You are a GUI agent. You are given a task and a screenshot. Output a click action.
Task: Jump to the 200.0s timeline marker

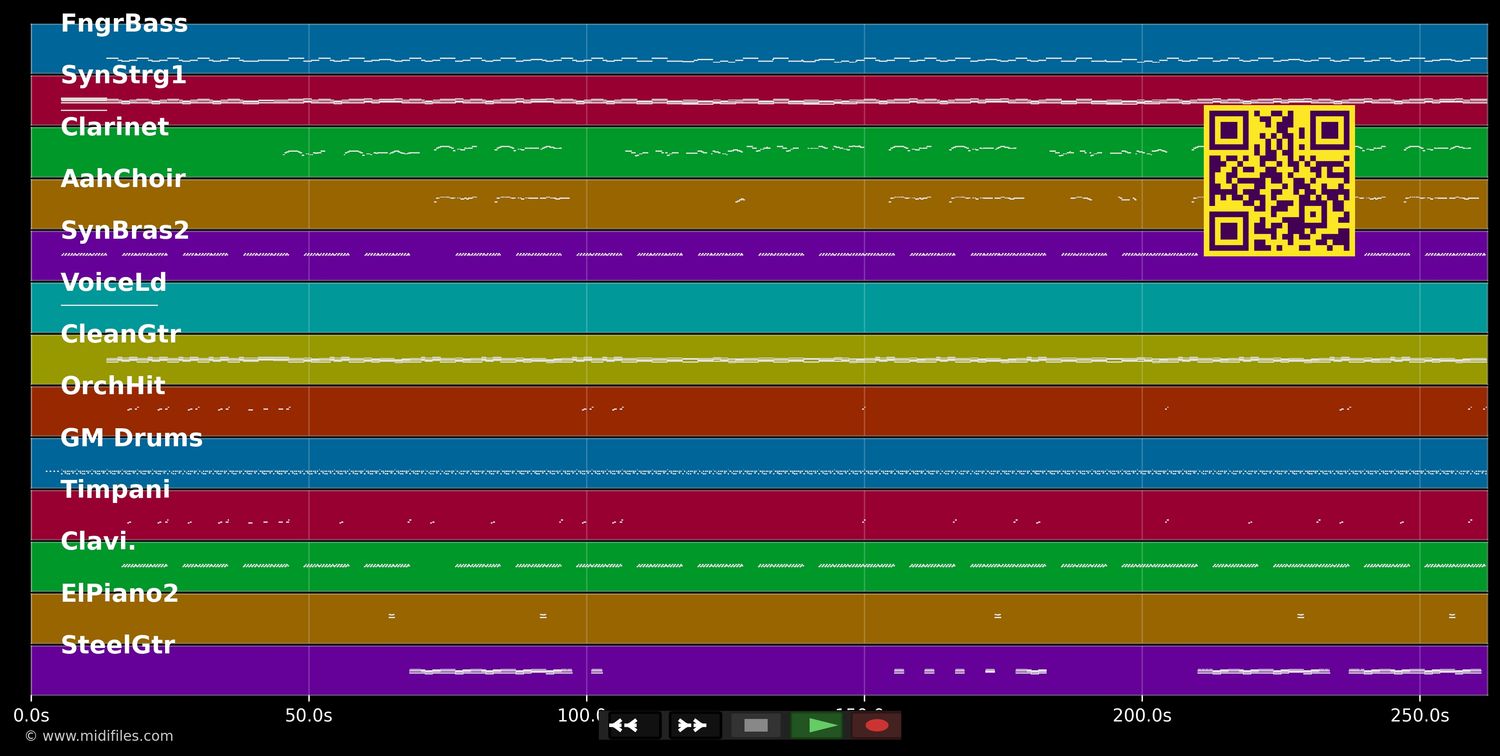[1142, 716]
